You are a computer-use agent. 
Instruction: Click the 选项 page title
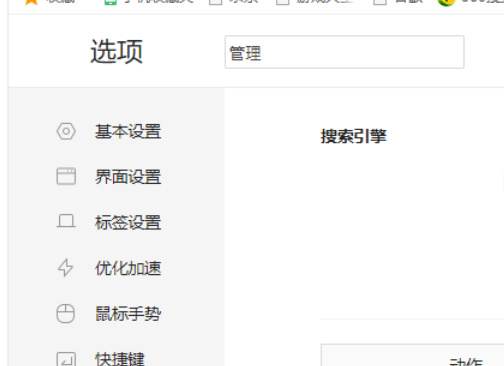(x=116, y=51)
